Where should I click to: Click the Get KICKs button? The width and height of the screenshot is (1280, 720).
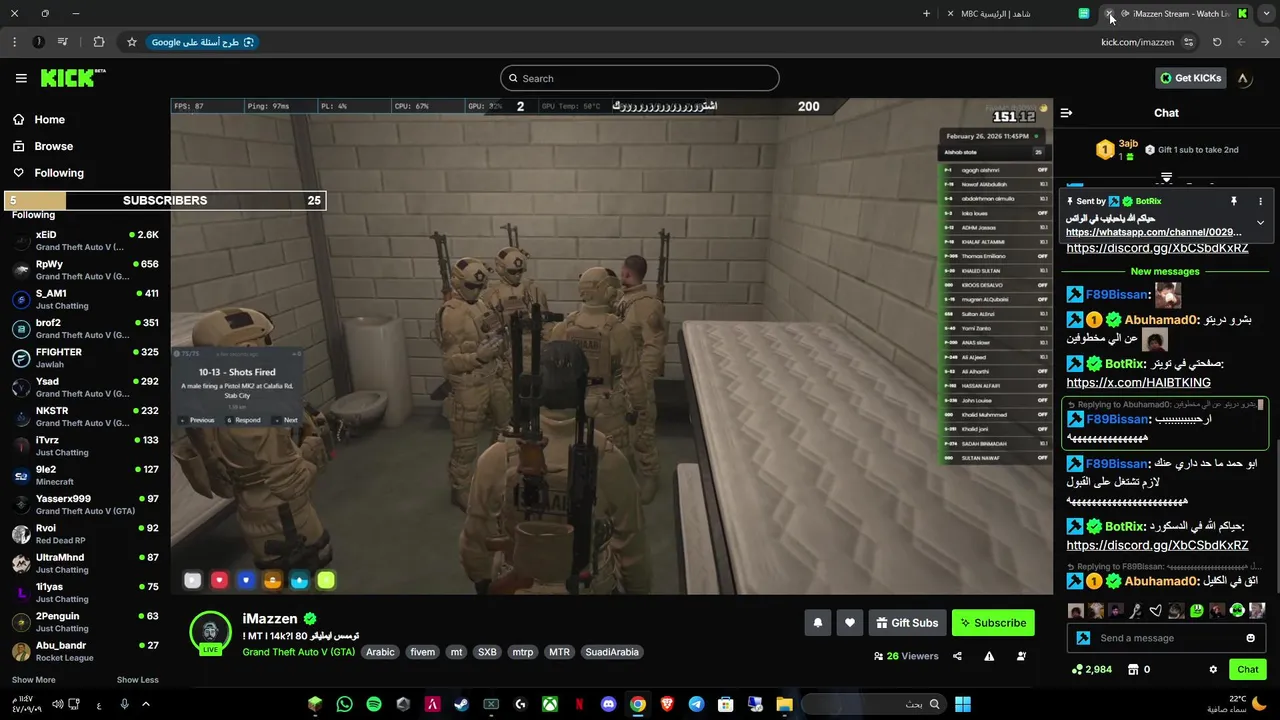click(x=1189, y=78)
